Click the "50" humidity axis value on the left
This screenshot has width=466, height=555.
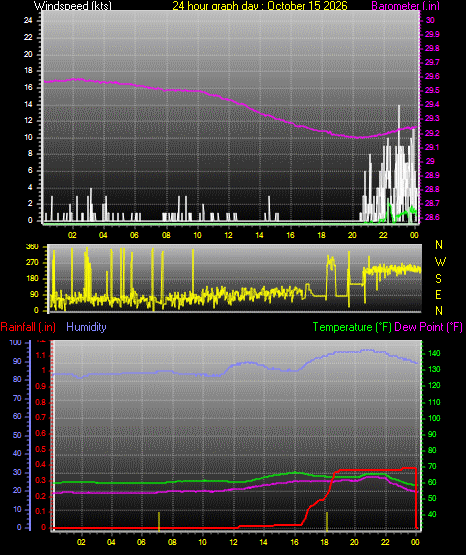[17, 435]
